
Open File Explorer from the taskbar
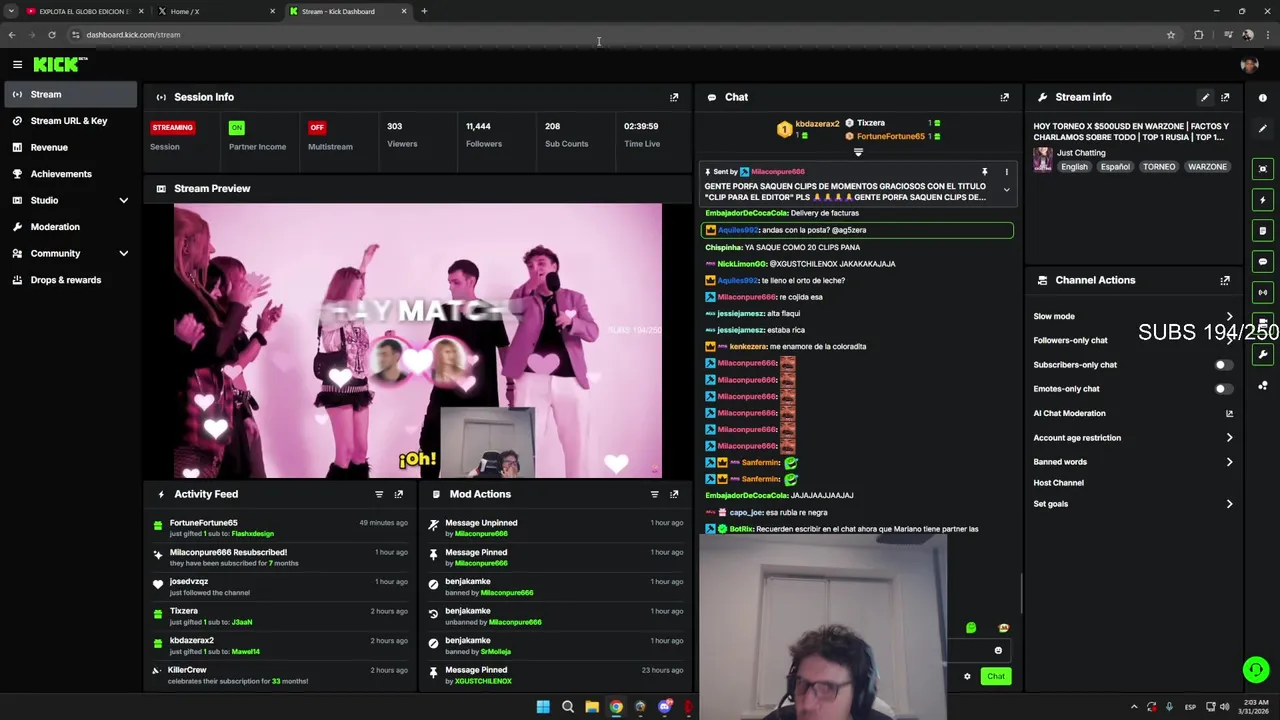(592, 707)
